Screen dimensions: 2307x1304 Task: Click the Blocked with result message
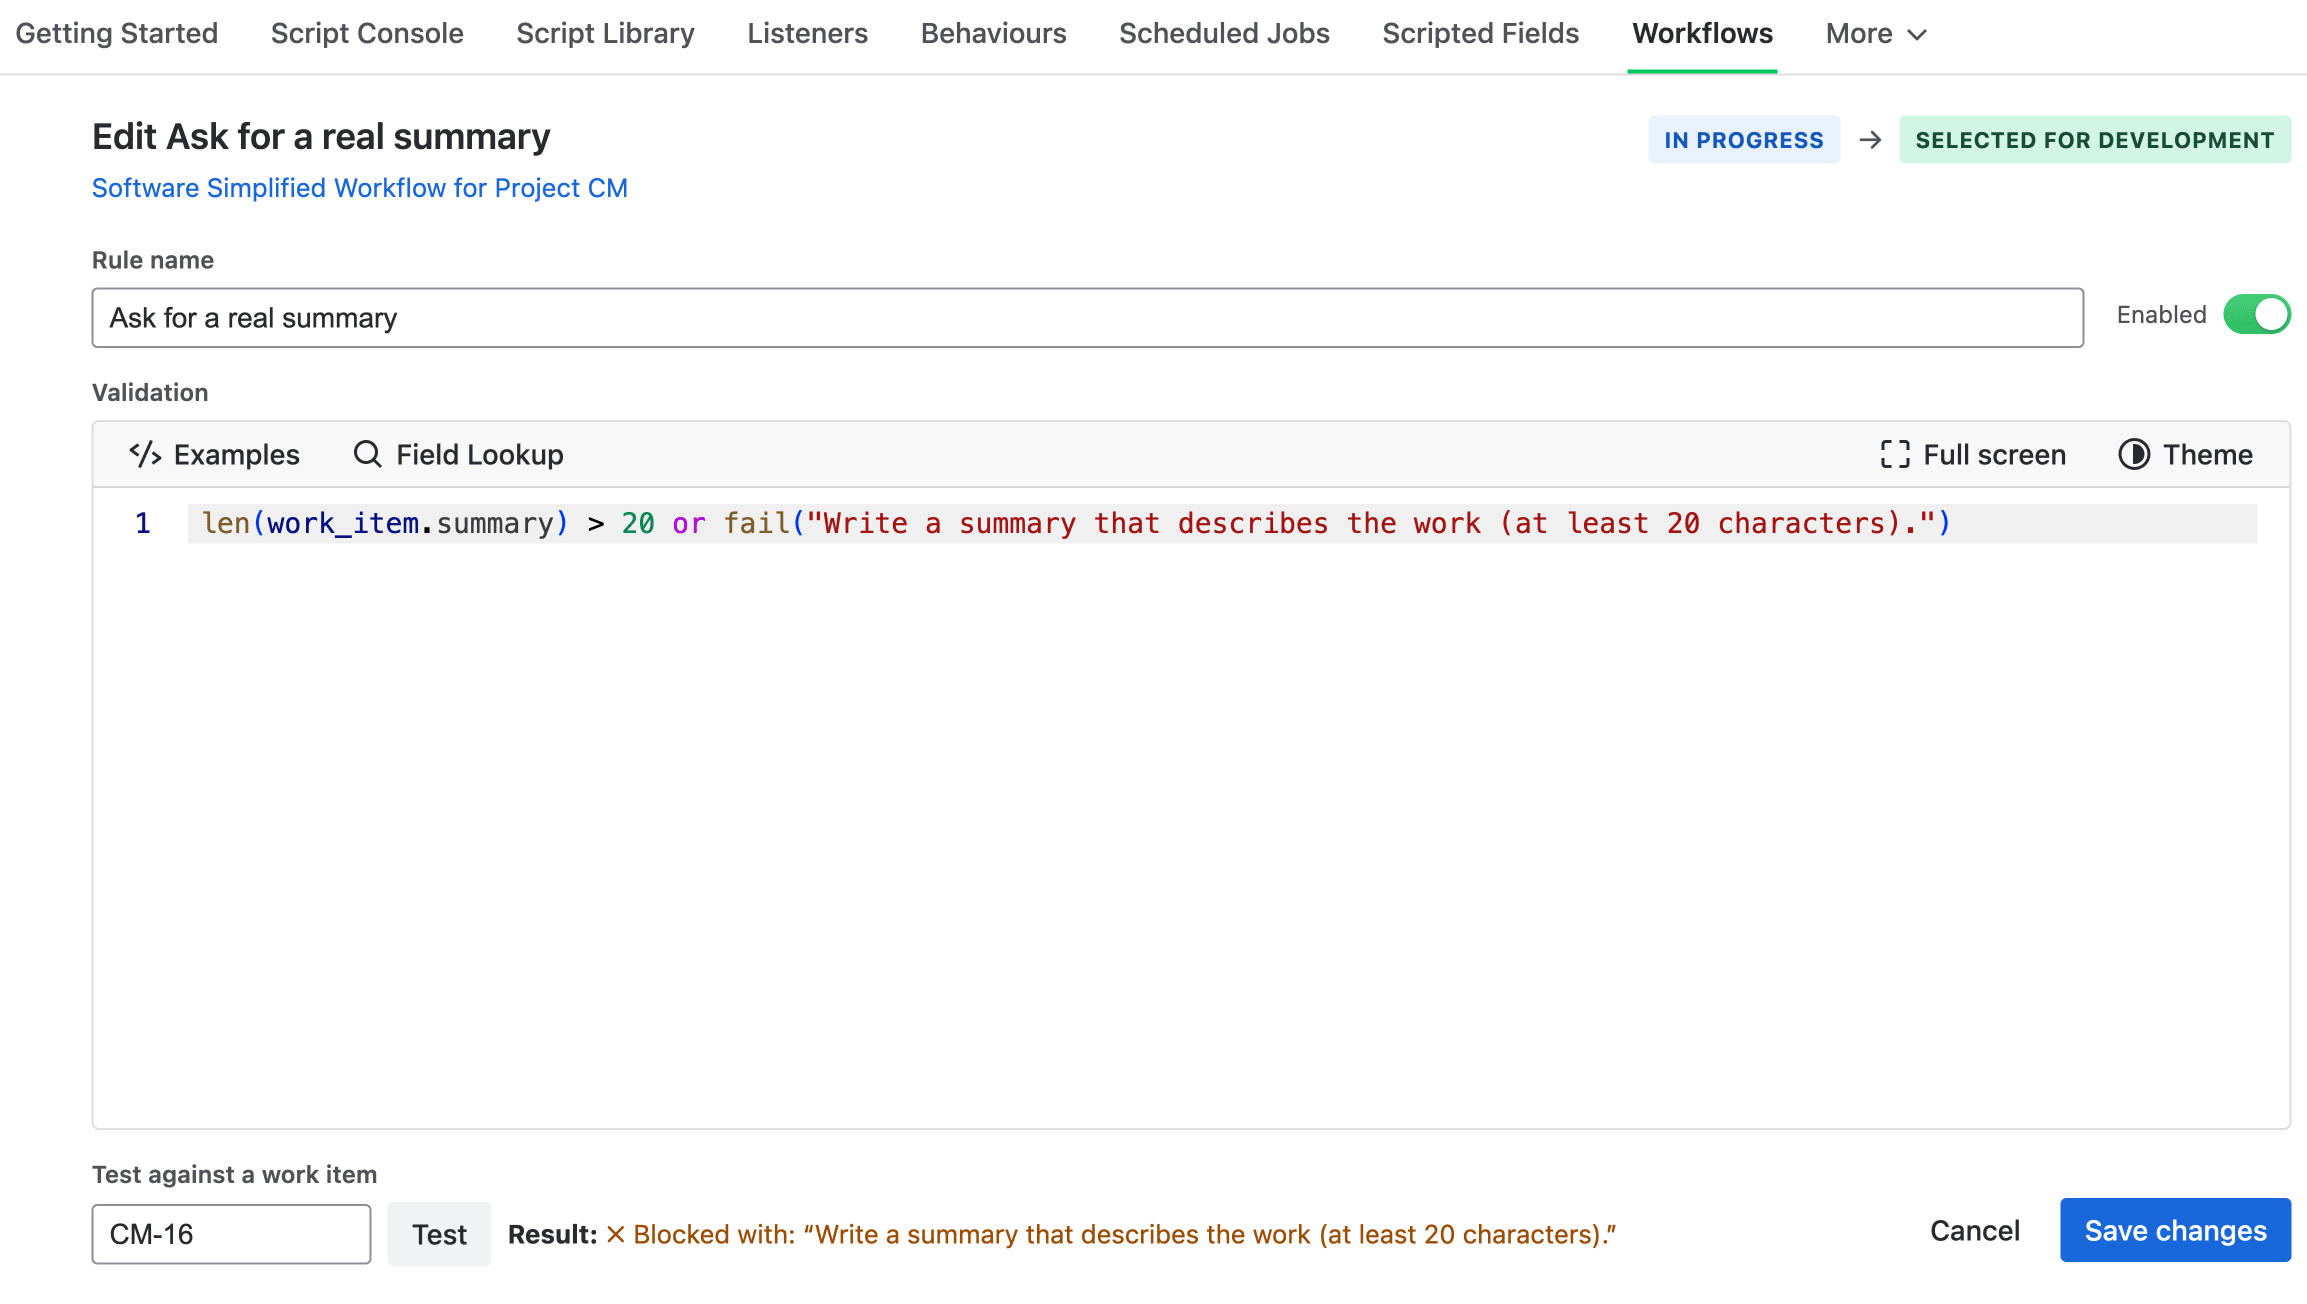coord(1111,1235)
